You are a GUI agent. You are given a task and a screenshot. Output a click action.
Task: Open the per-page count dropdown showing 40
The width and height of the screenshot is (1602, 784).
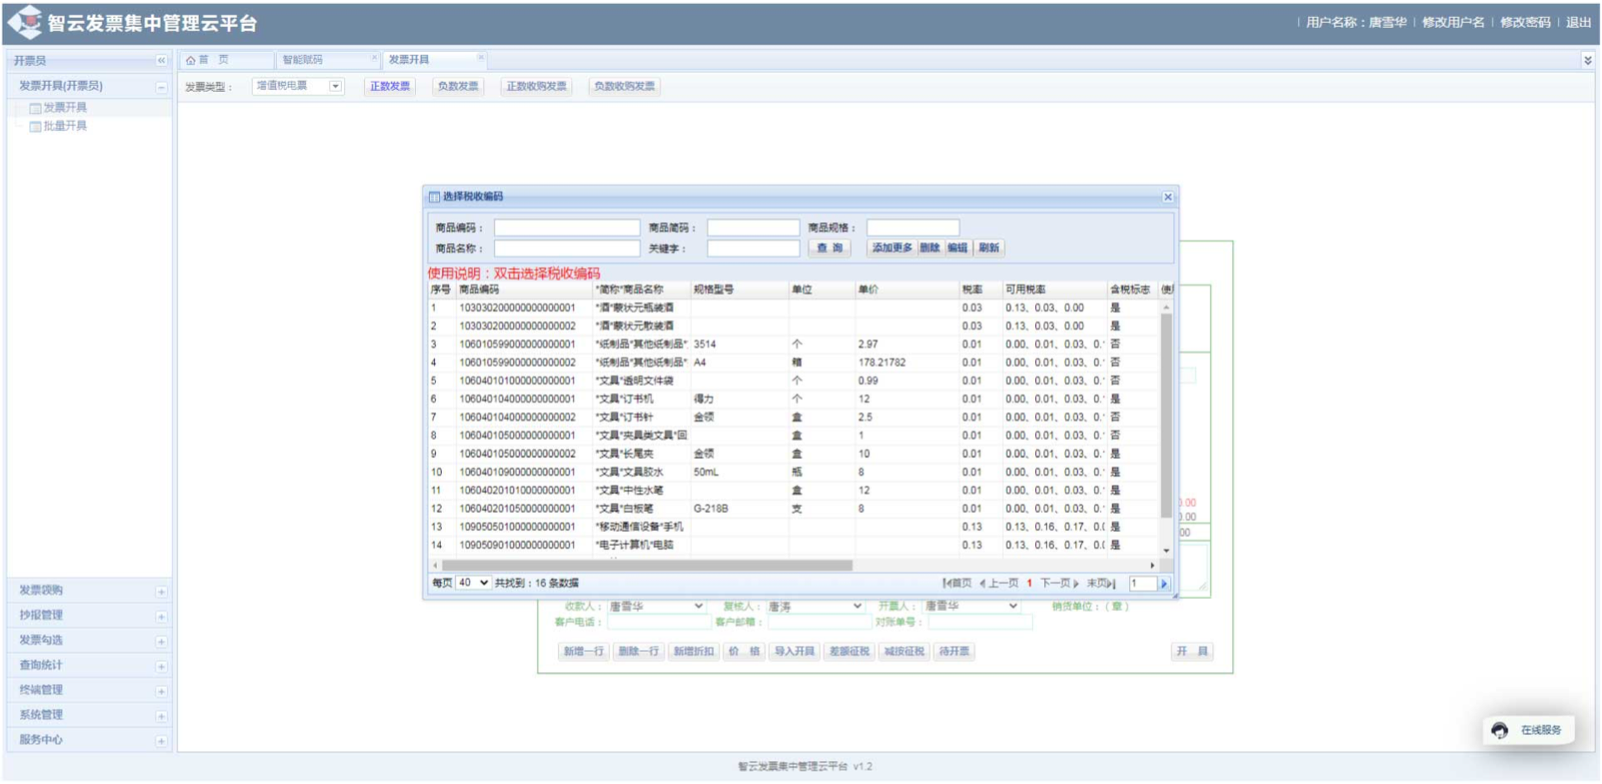(473, 583)
